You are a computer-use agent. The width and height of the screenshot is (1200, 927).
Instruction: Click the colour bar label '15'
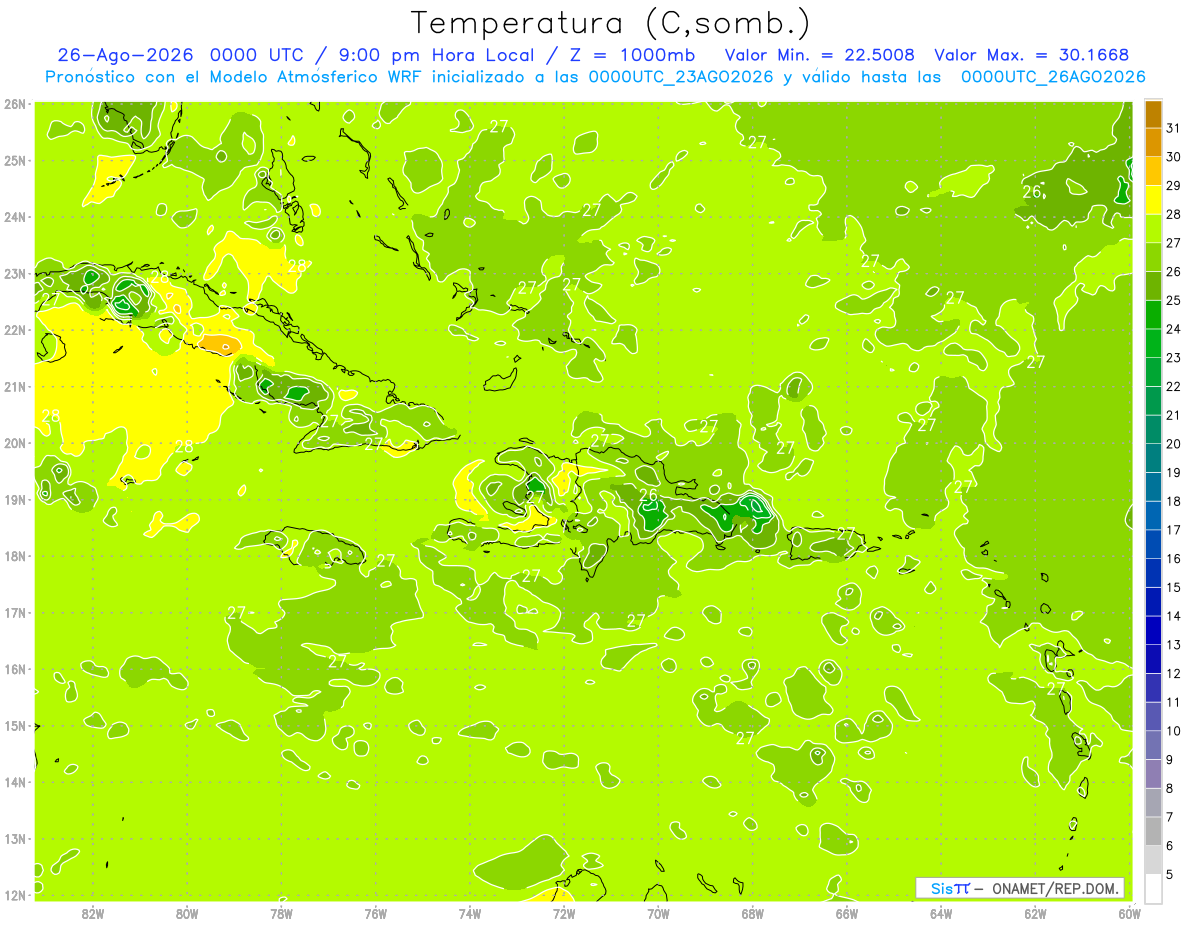click(1173, 587)
